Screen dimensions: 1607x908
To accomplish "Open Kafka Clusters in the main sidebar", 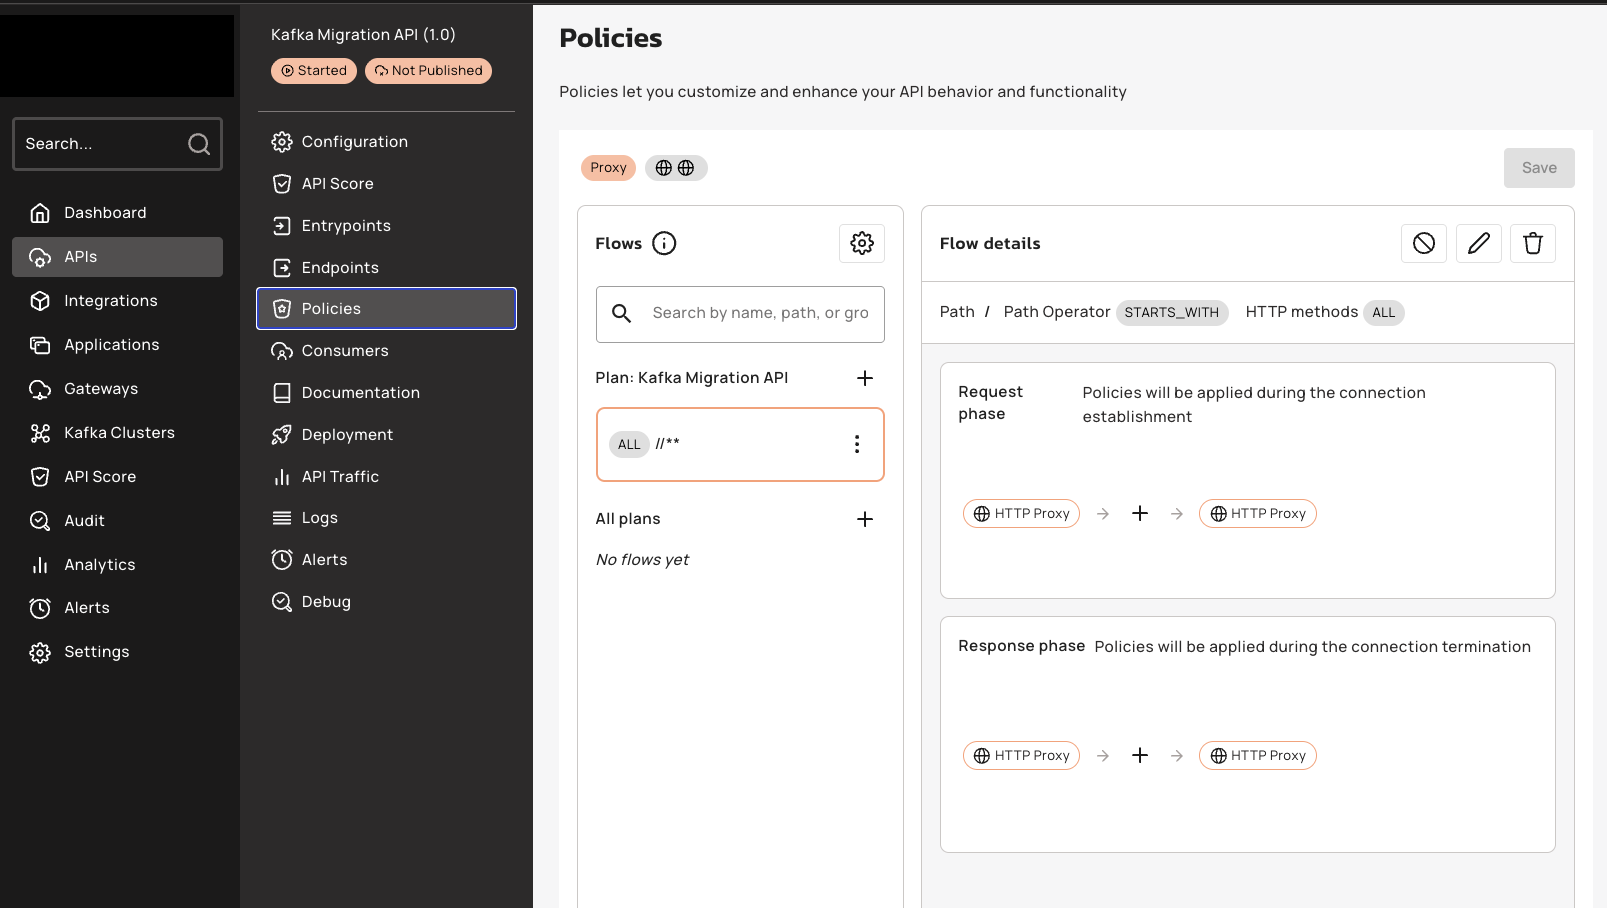I will [x=118, y=433].
